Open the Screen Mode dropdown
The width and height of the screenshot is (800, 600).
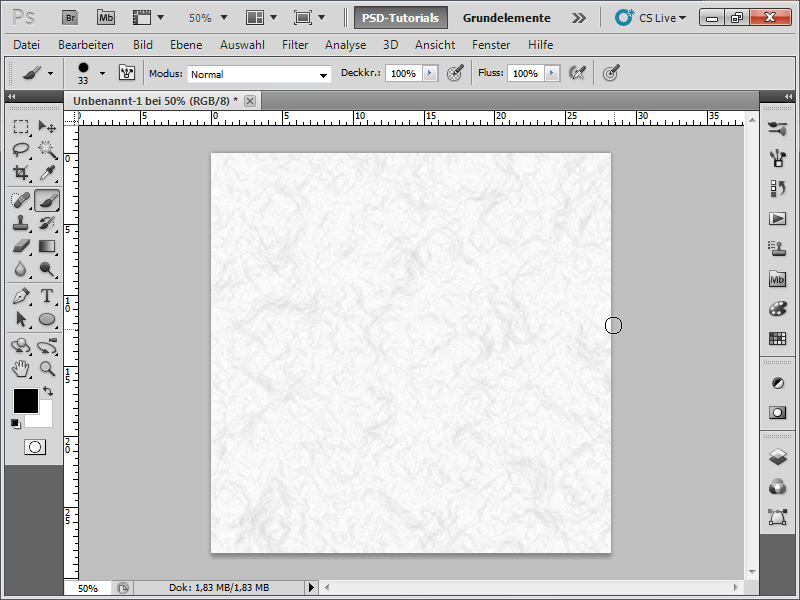pos(310,18)
